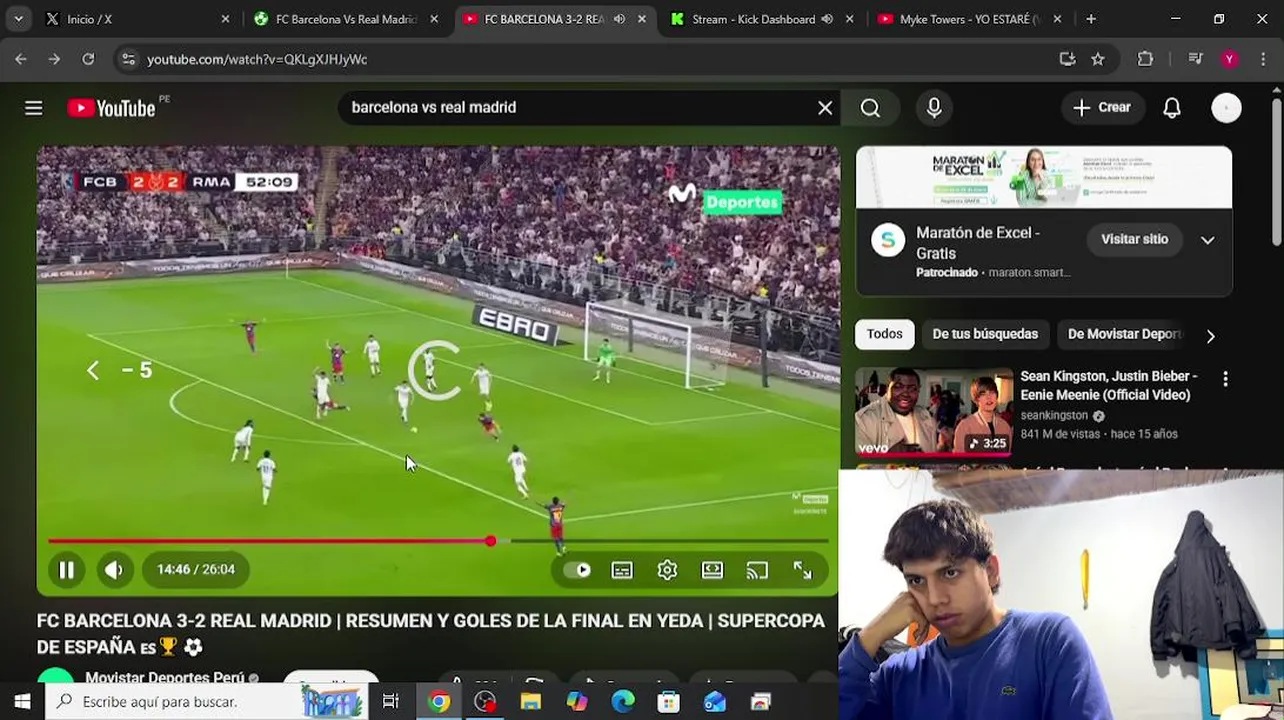This screenshot has height=720, width=1284.
Task: Open Sean Kingston, Justin Bieber video title
Action: (1108, 385)
